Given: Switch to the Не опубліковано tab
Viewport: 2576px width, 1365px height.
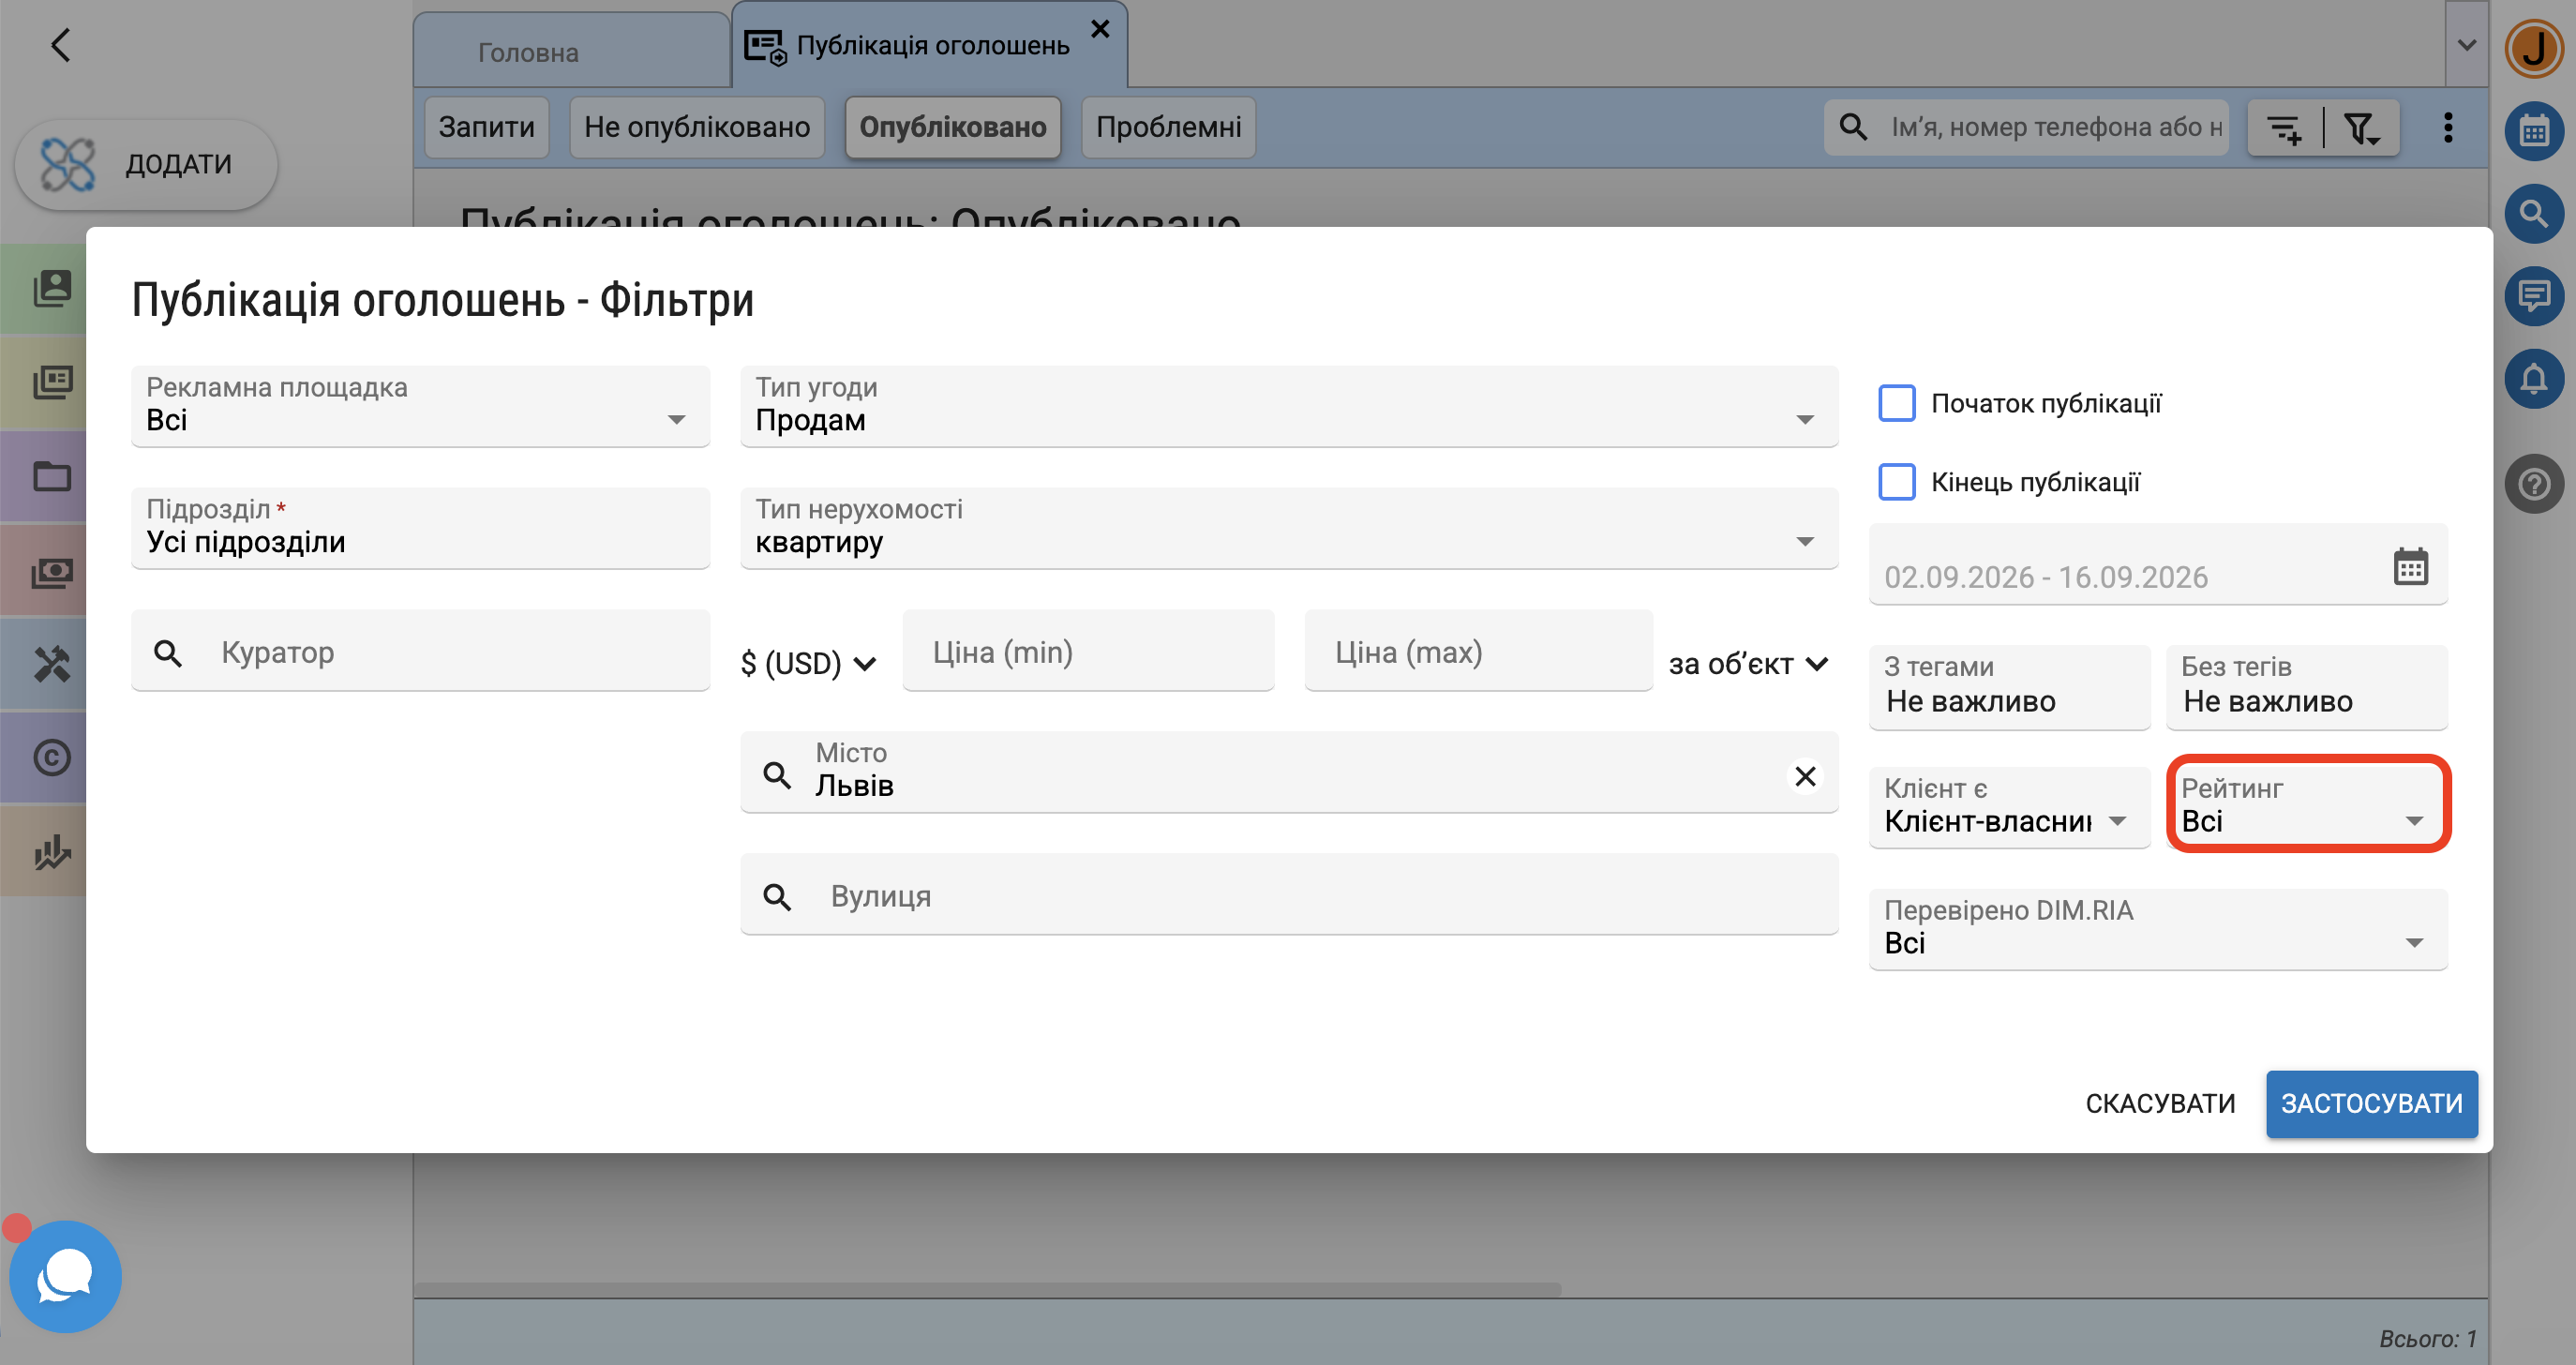Looking at the screenshot, I should tap(697, 127).
